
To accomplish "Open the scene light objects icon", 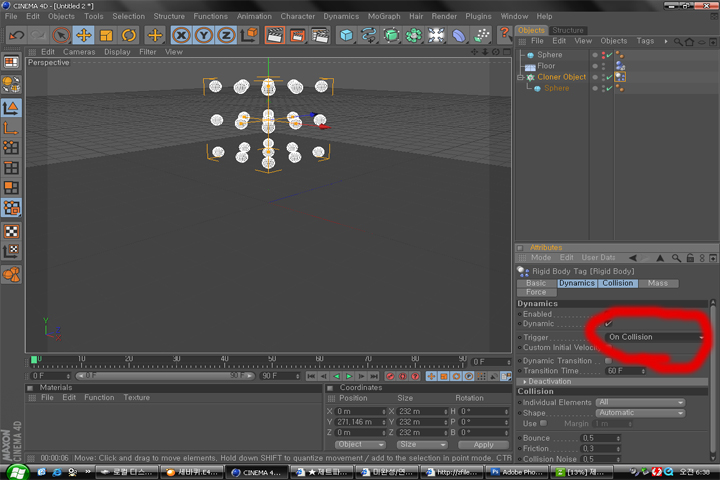I will (x=436, y=35).
